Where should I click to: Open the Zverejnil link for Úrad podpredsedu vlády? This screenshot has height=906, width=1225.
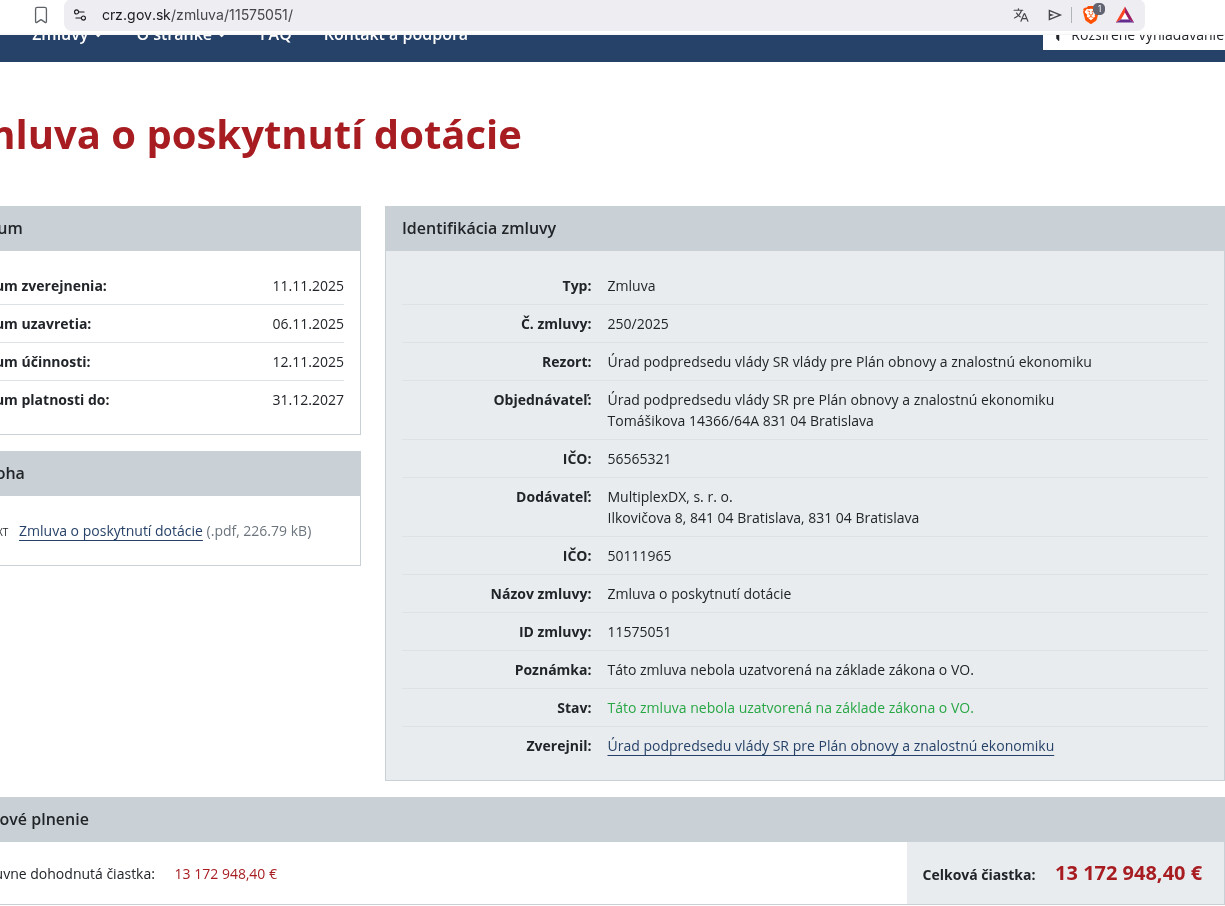tap(831, 746)
